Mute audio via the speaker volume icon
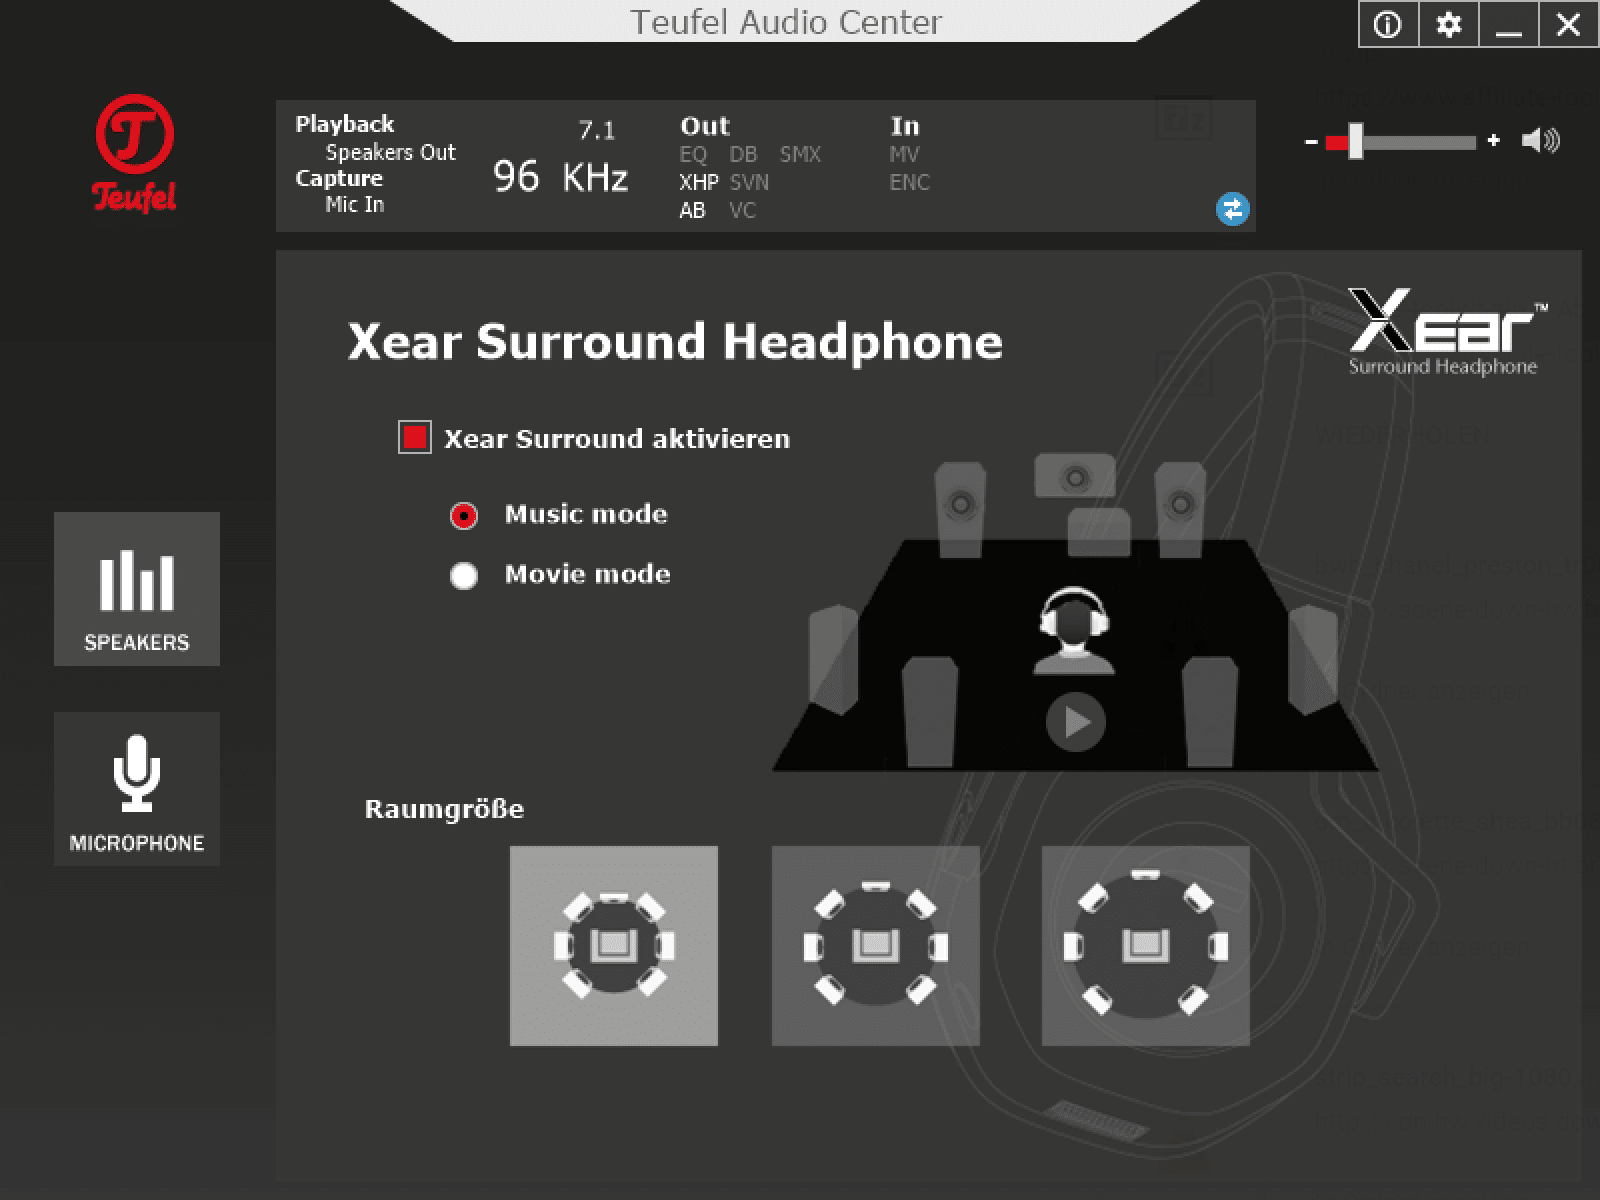Viewport: 1600px width, 1200px height. (1540, 141)
